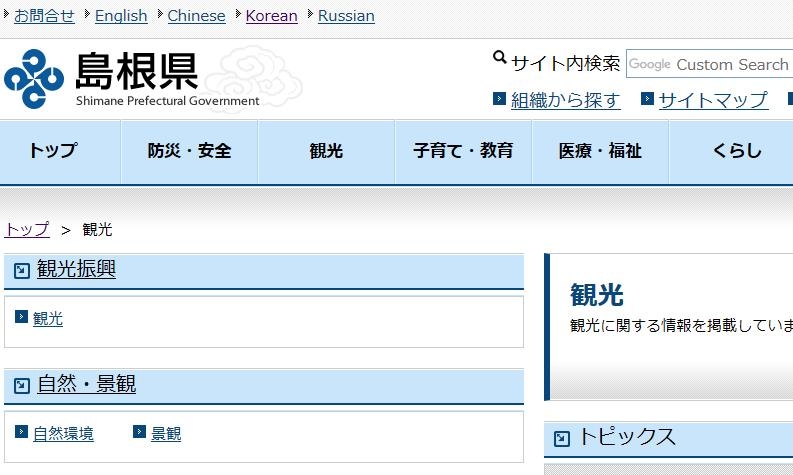Click the triangle bullet before Russian
The height and width of the screenshot is (475, 793).
[x=311, y=14]
